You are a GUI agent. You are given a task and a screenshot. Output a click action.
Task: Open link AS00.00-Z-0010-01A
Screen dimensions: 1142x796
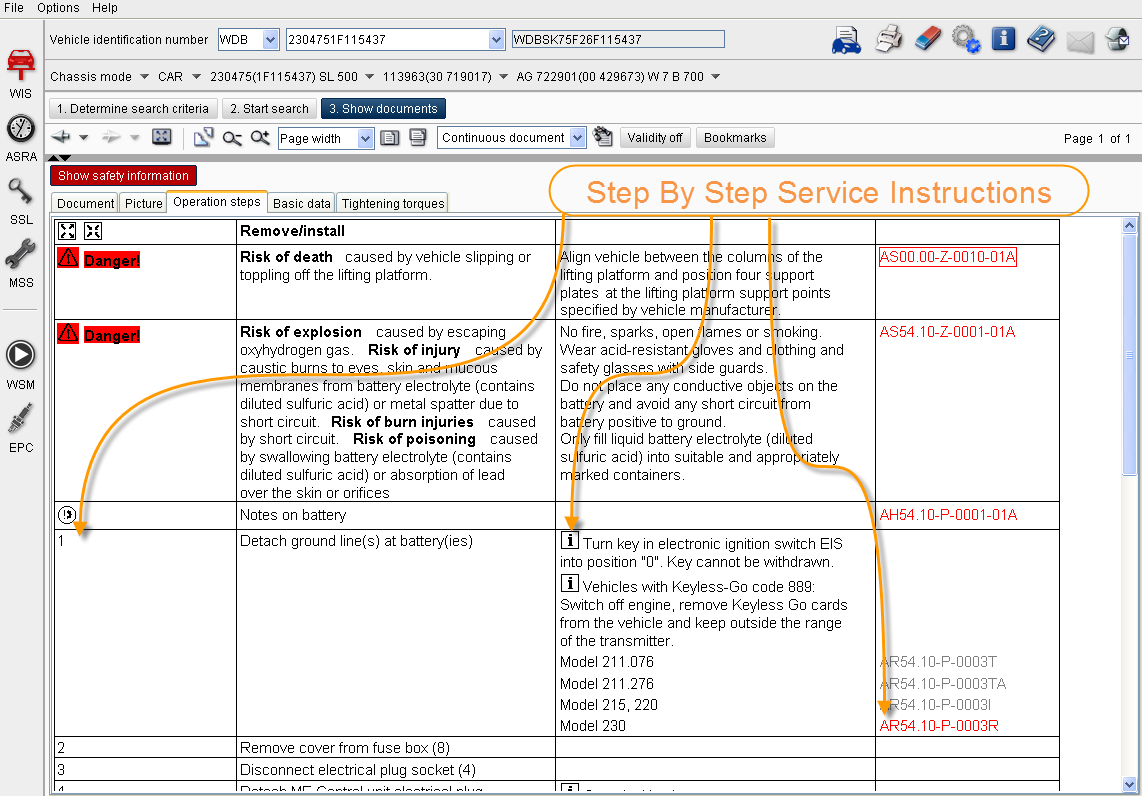click(x=948, y=257)
